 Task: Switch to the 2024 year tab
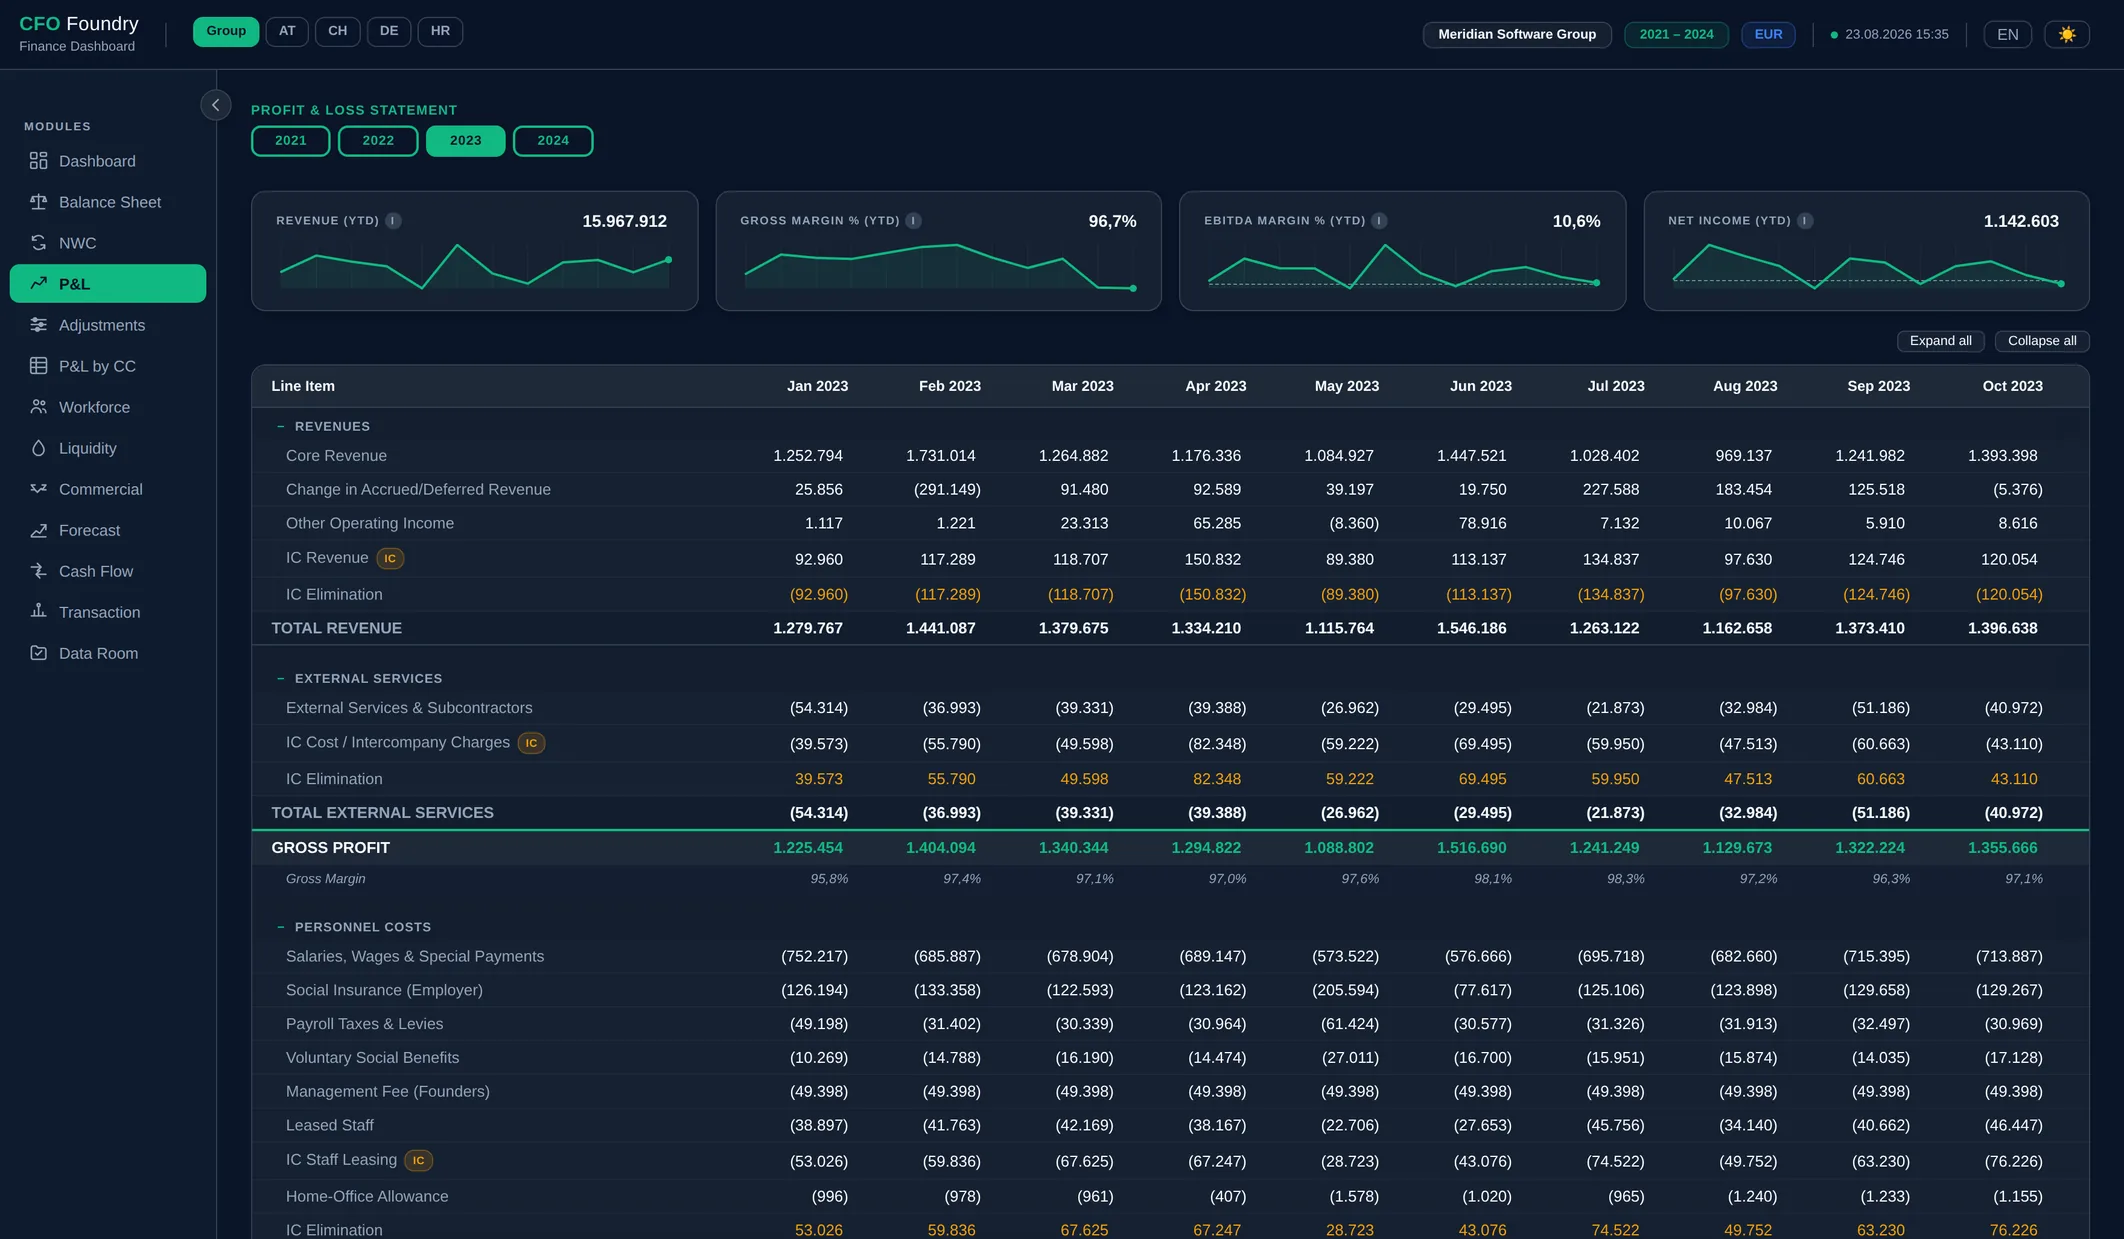(x=553, y=141)
